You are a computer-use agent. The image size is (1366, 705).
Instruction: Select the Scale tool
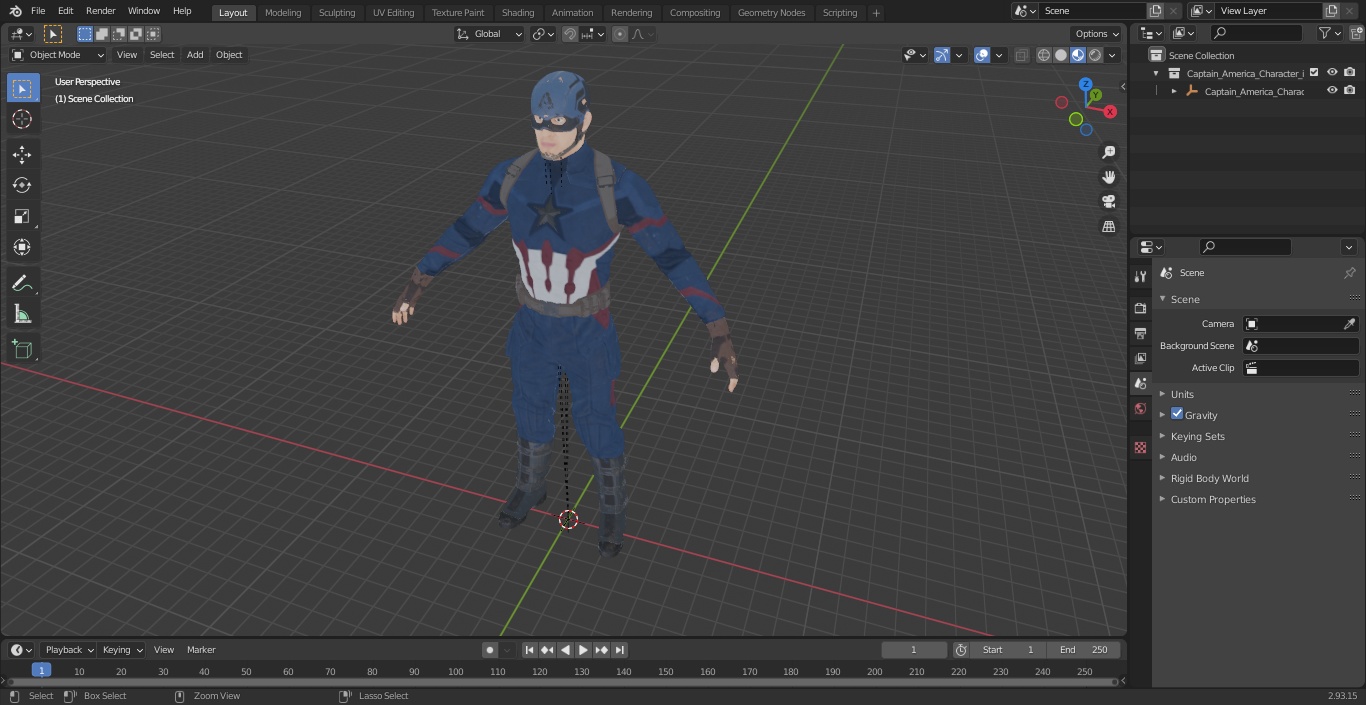[x=22, y=216]
